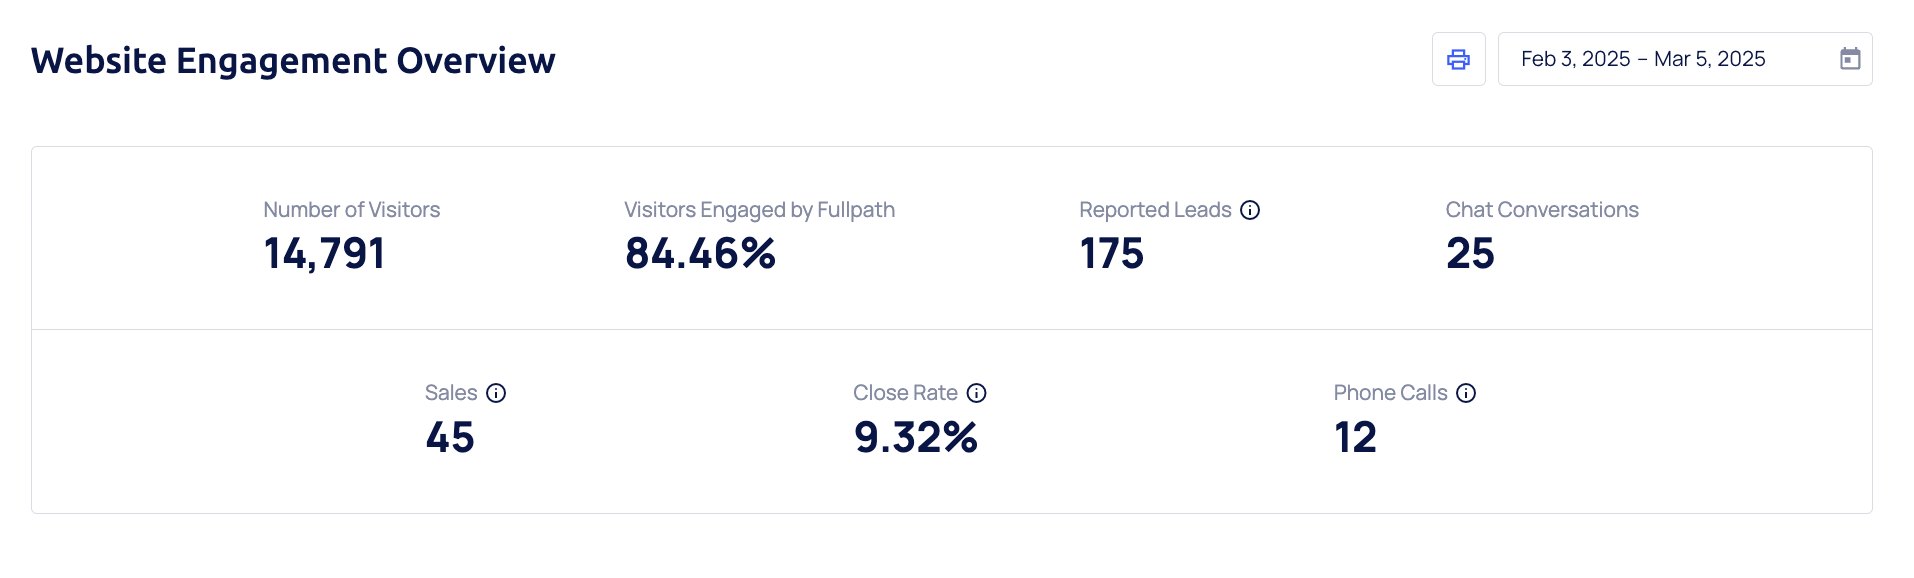This screenshot has width=1914, height=578.
Task: Click the Number of Visitors label
Action: click(x=351, y=210)
